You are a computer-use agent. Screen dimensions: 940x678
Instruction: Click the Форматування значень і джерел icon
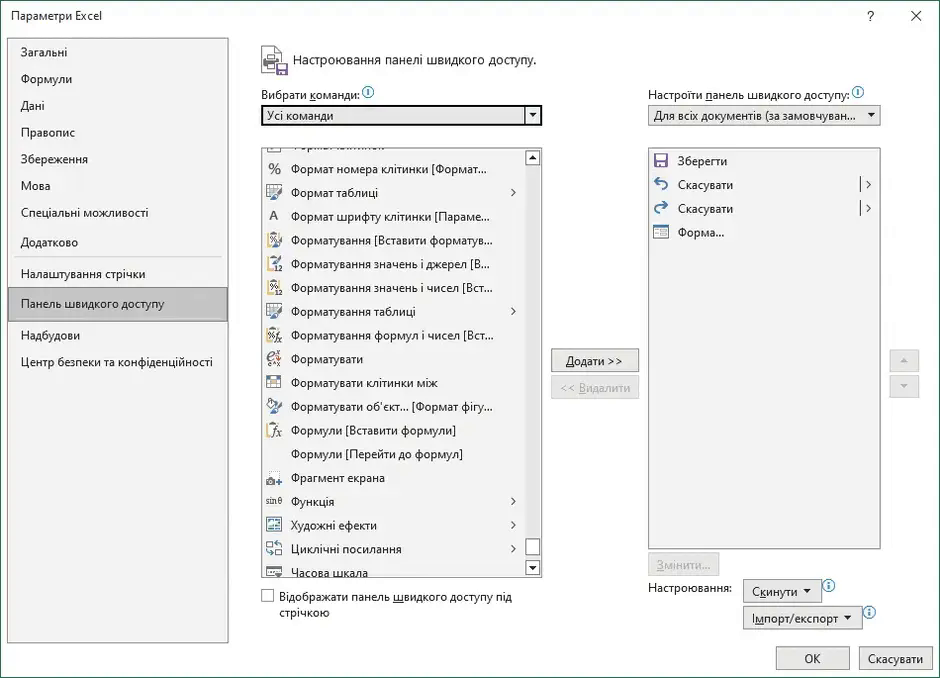click(274, 264)
